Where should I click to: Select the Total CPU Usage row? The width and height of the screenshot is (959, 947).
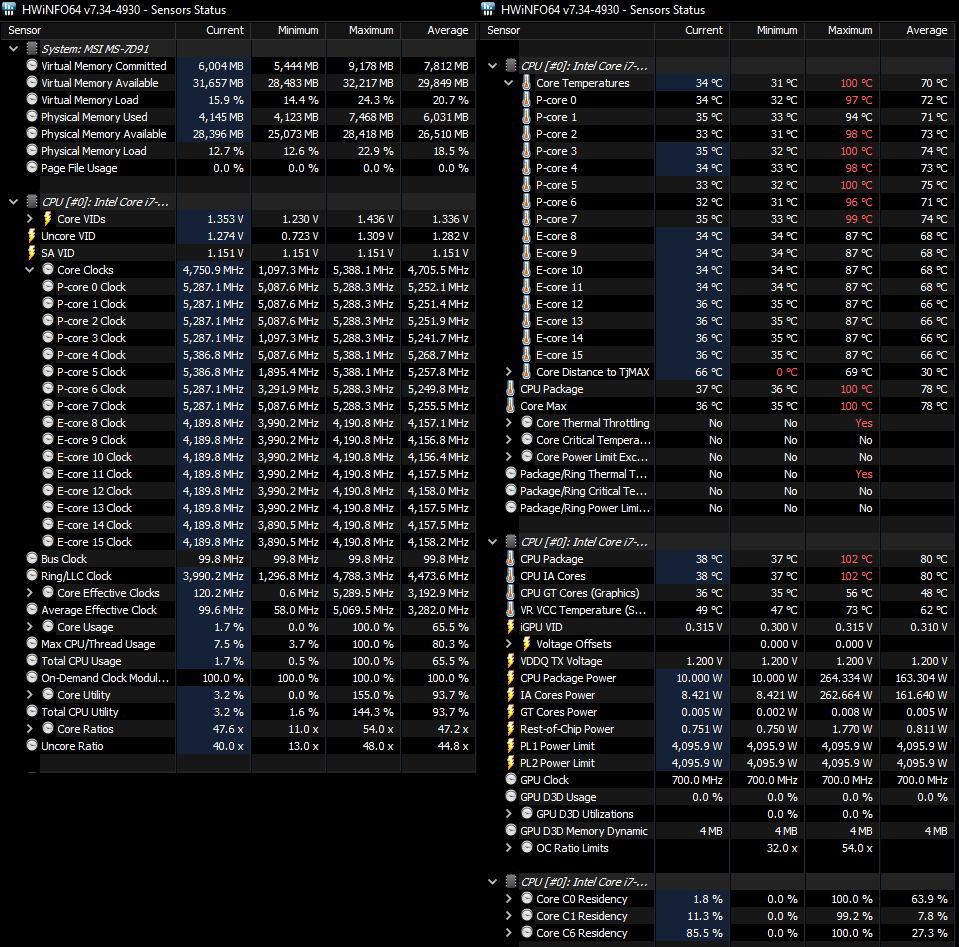251,661
